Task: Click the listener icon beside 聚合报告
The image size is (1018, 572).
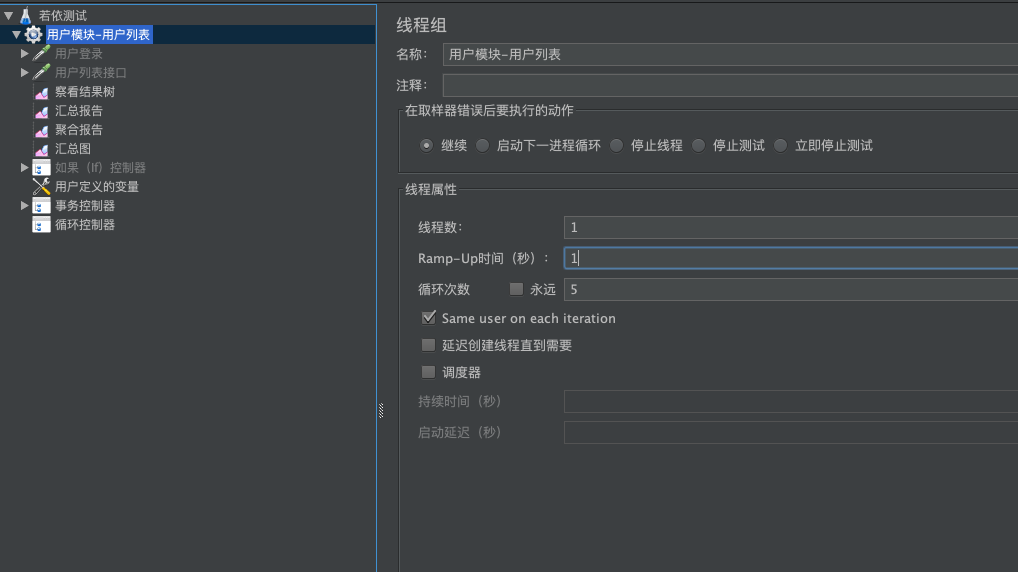Action: click(x=41, y=130)
